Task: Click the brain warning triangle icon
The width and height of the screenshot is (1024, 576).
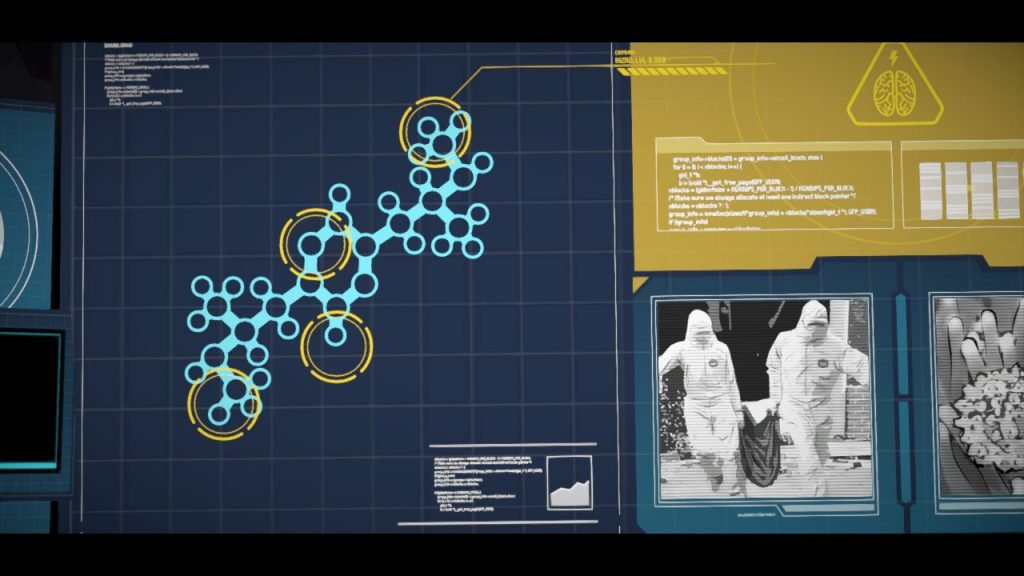Action: (893, 89)
